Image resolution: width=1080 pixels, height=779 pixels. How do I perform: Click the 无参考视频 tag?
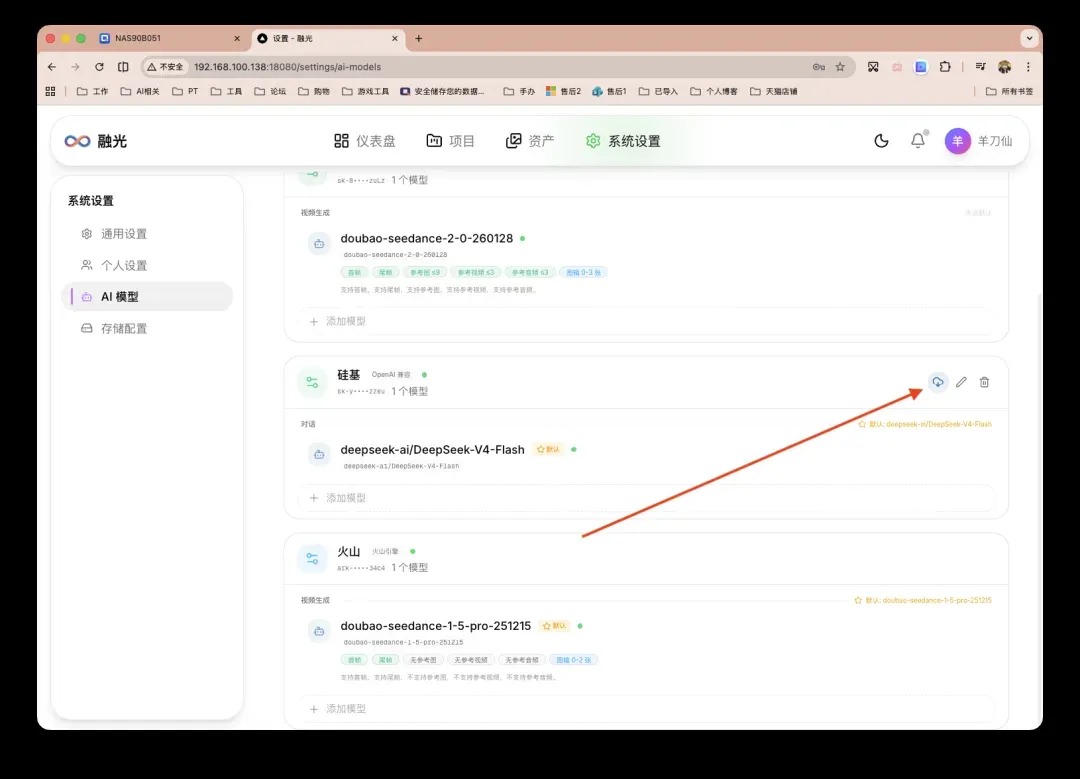pyautogui.click(x=471, y=660)
